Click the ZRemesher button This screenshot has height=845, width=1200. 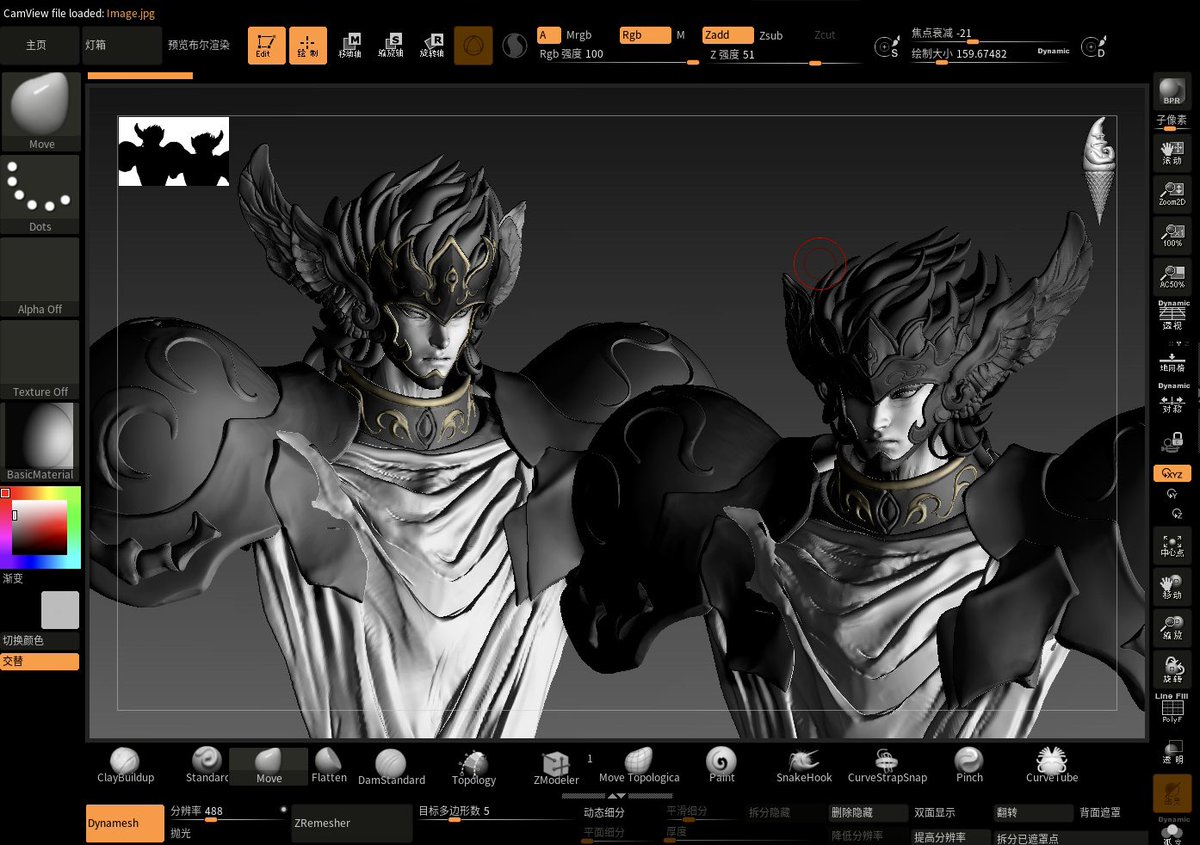(351, 823)
